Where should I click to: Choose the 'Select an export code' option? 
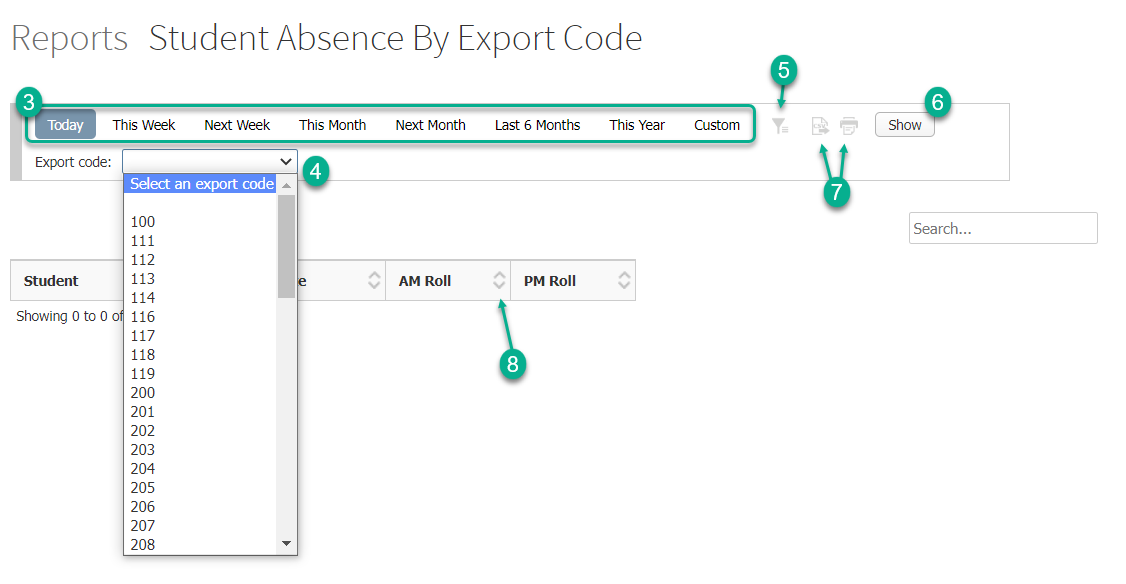point(200,183)
